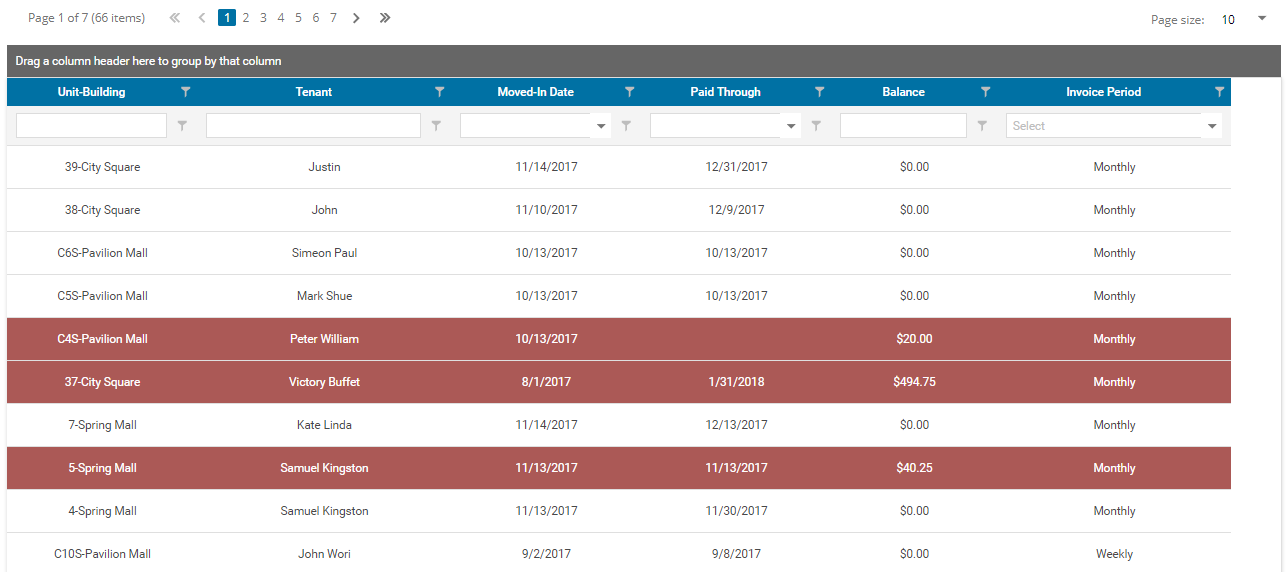1288x572 pixels.
Task: Click tenant Victory Buffet
Action: coord(325,382)
